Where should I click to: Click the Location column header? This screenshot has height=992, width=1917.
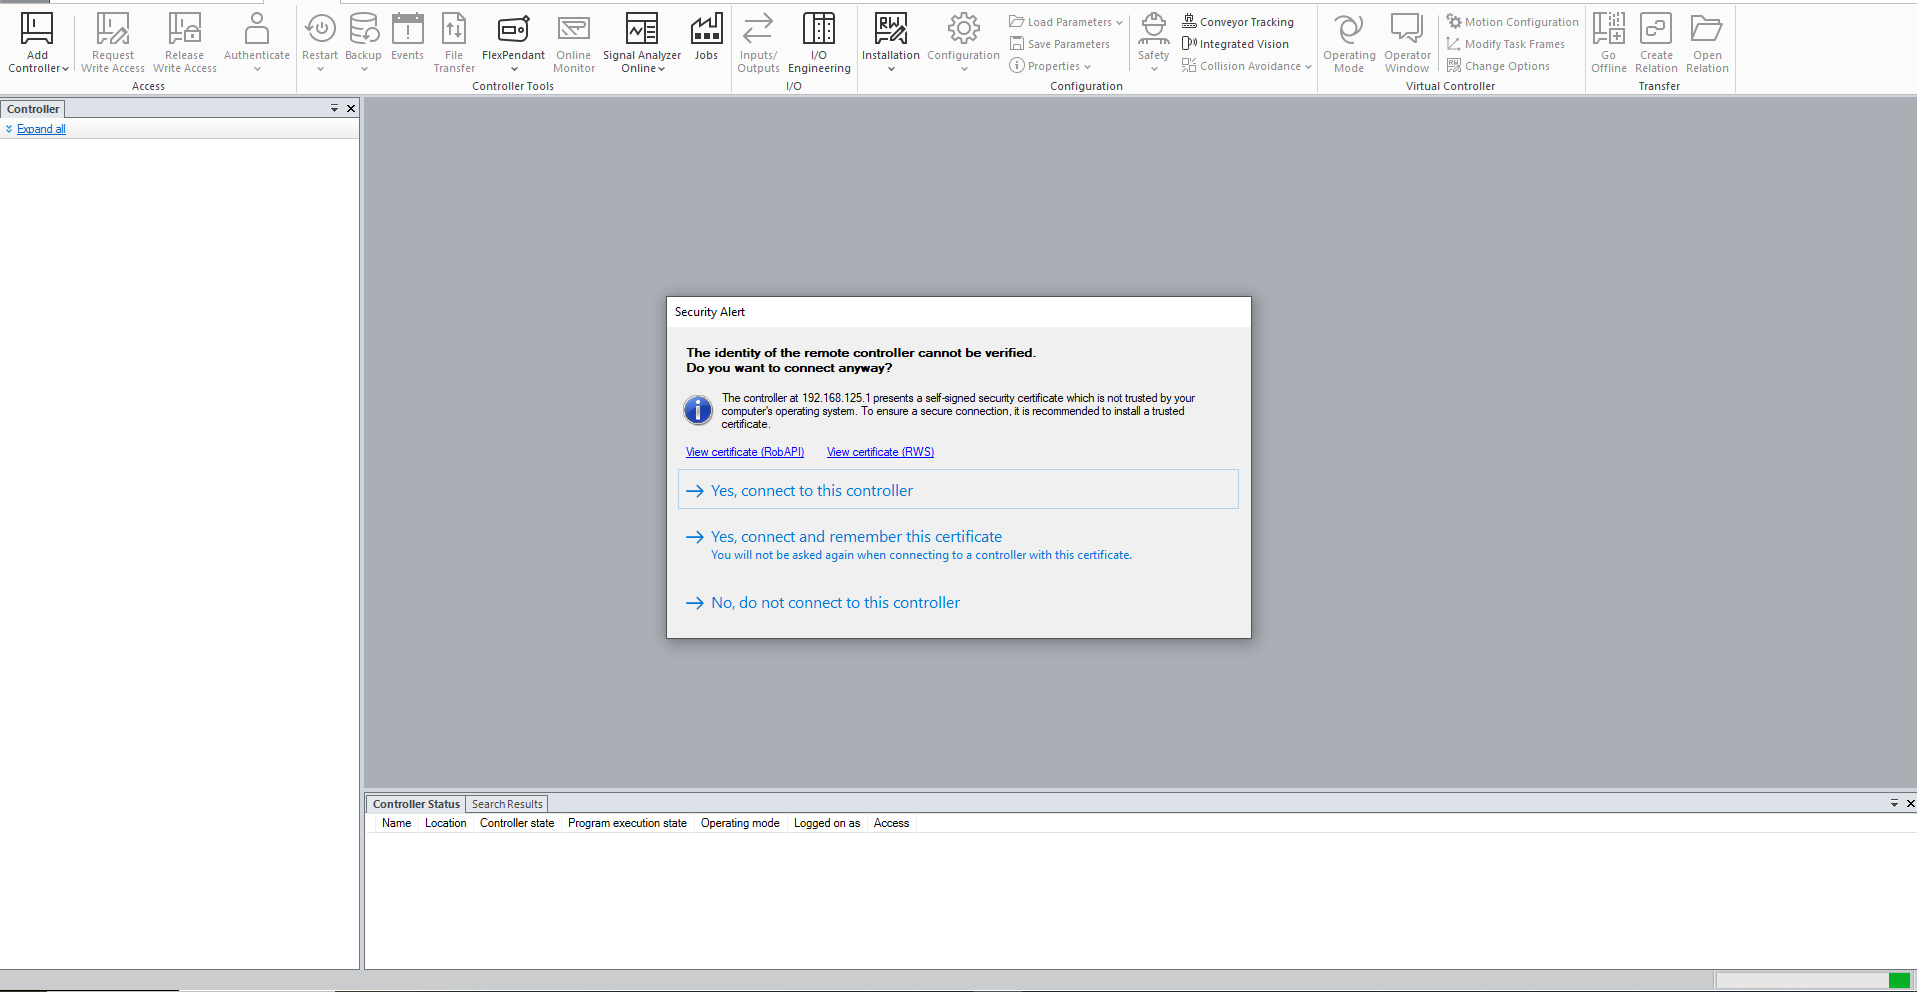(445, 823)
